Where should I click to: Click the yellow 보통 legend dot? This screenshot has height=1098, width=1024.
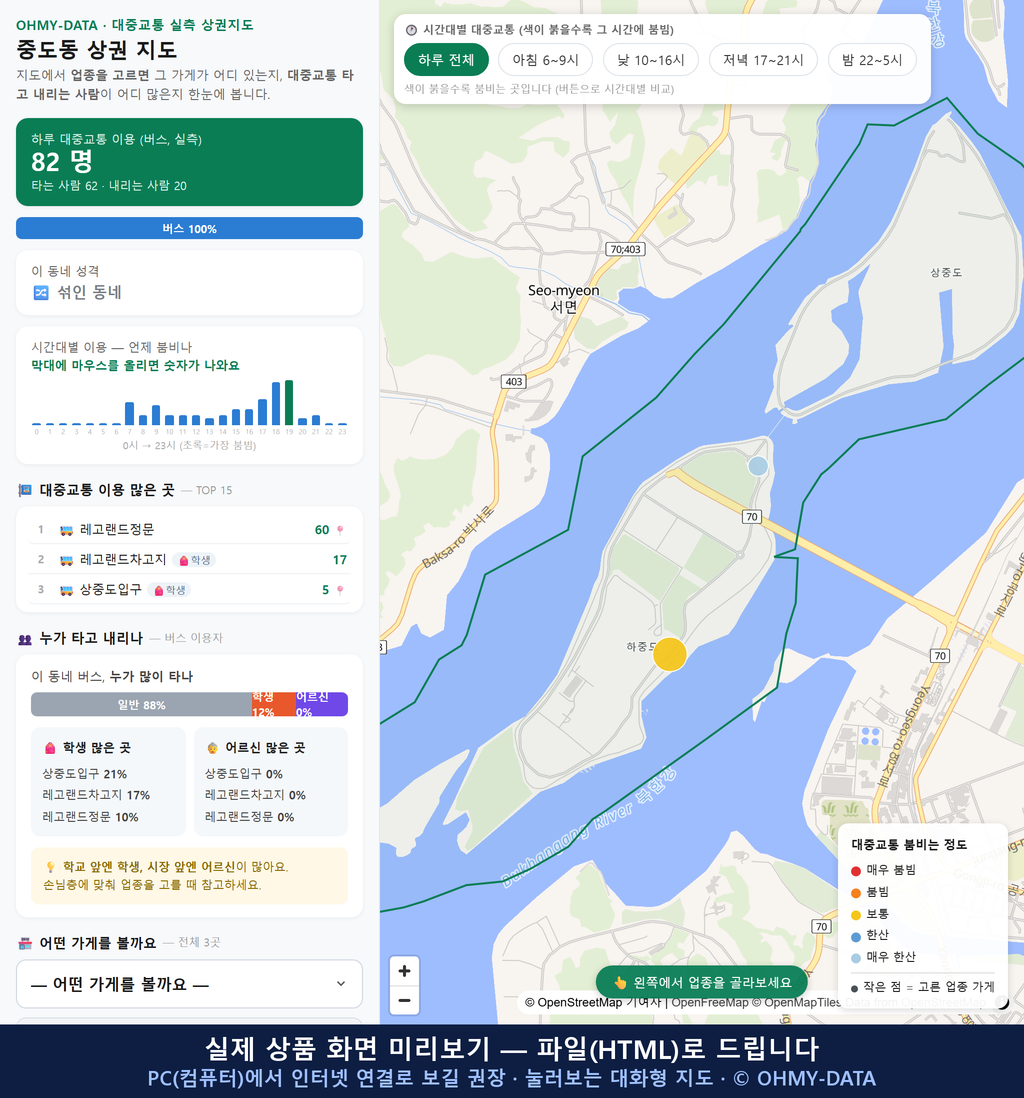(855, 915)
